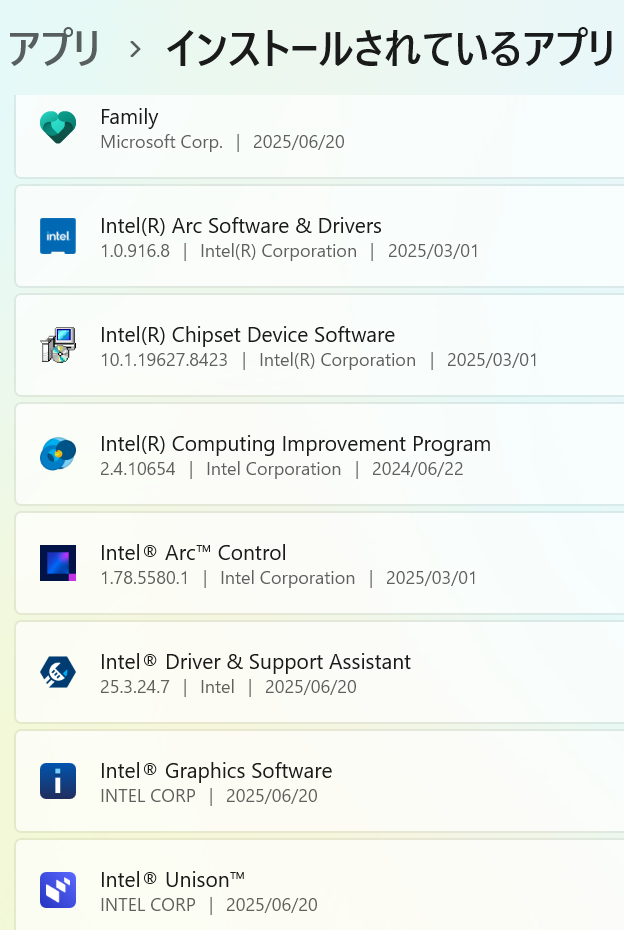This screenshot has width=624, height=930.
Task: Click the Intel Arc Software & Drivers icon
Action: tap(58, 236)
